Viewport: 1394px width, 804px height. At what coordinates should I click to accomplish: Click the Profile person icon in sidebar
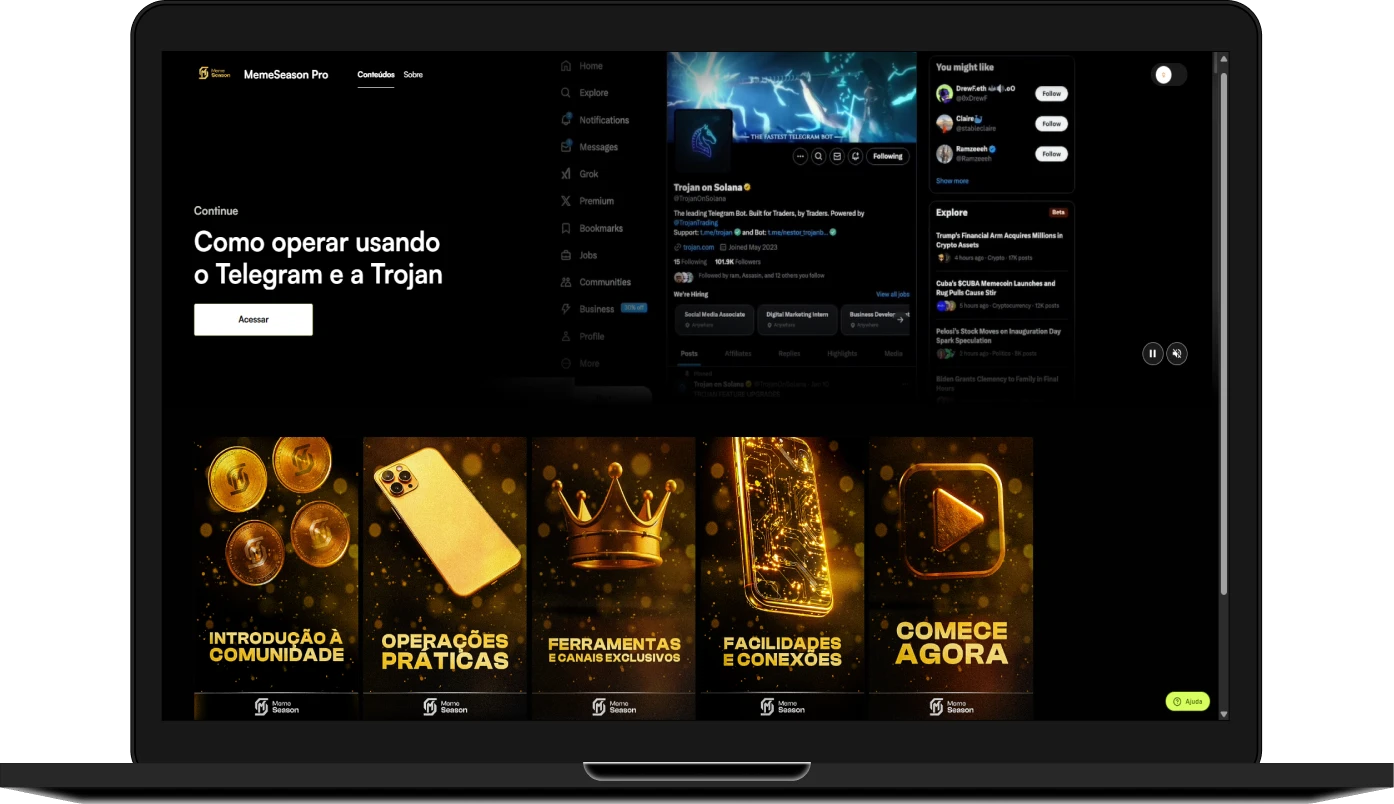point(566,336)
